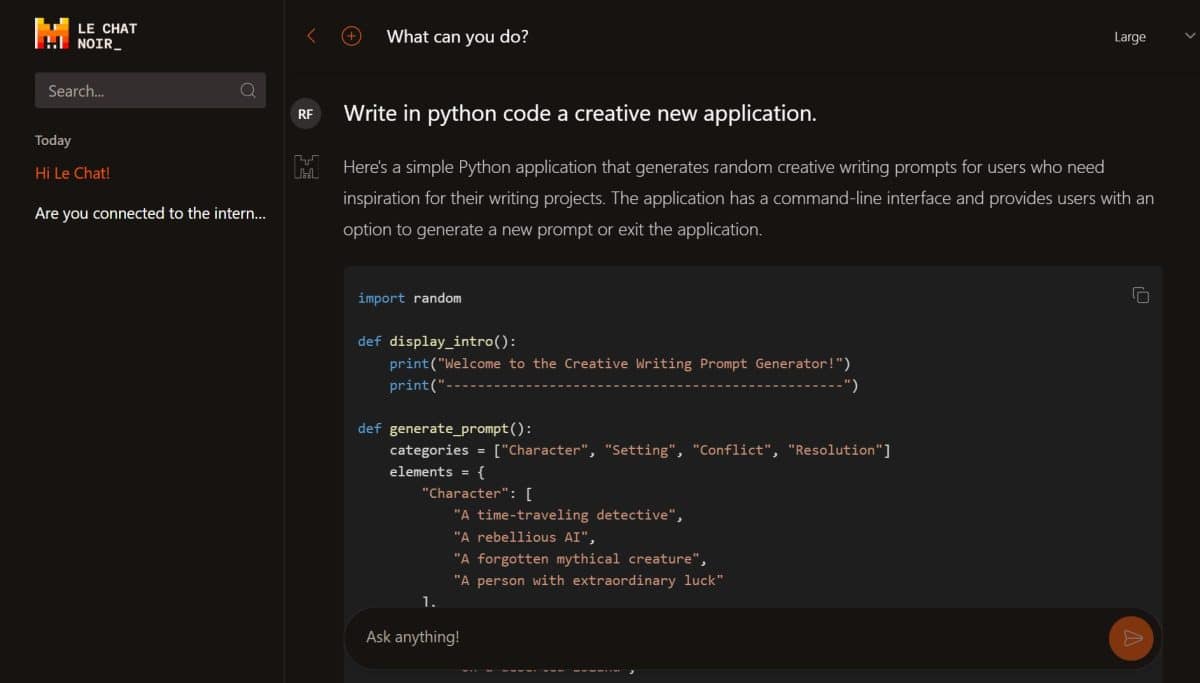Open the "Hi Le Chat!" conversation
The height and width of the screenshot is (683, 1200).
(x=72, y=173)
